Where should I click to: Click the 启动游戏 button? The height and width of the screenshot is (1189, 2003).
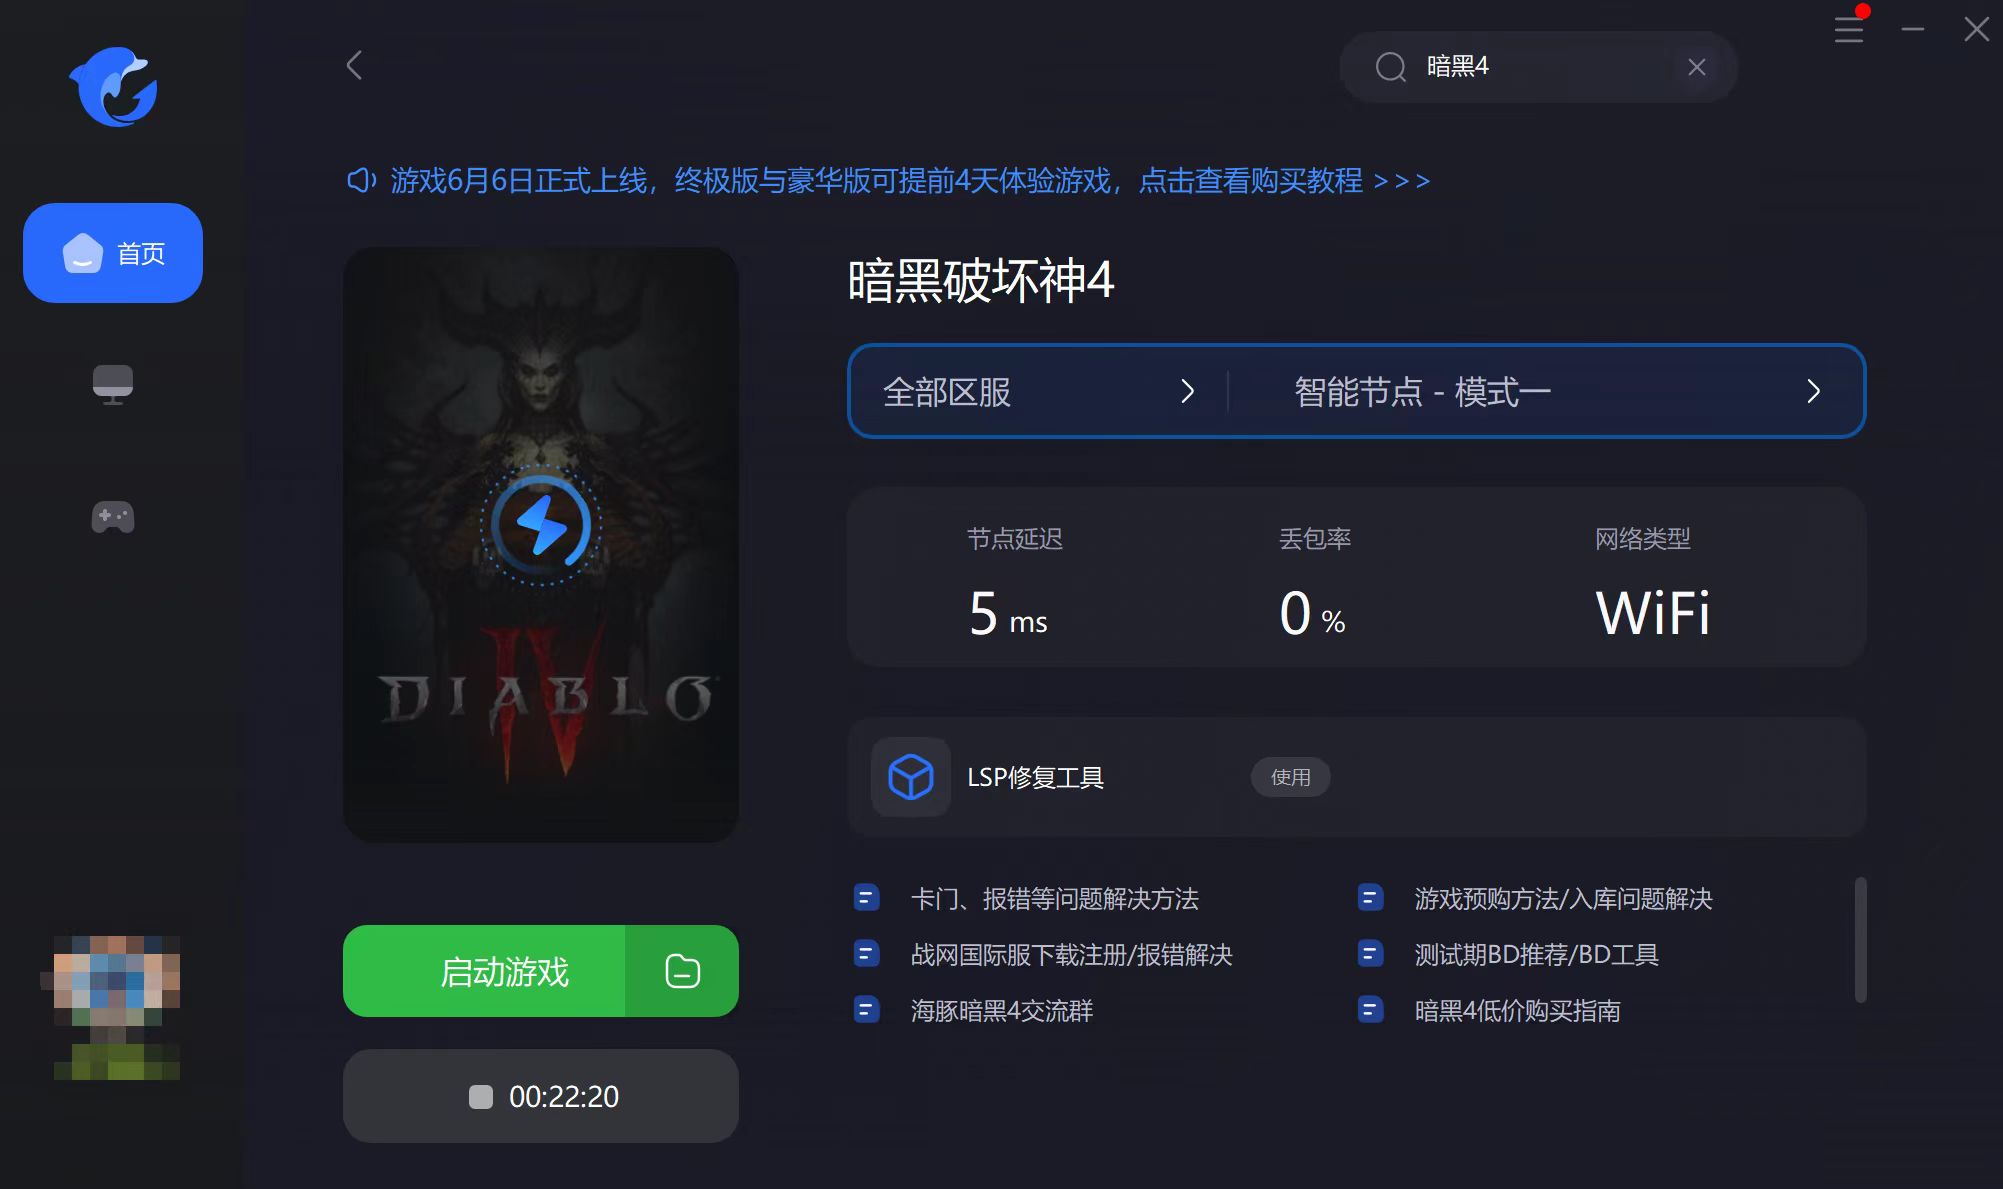tap(485, 971)
